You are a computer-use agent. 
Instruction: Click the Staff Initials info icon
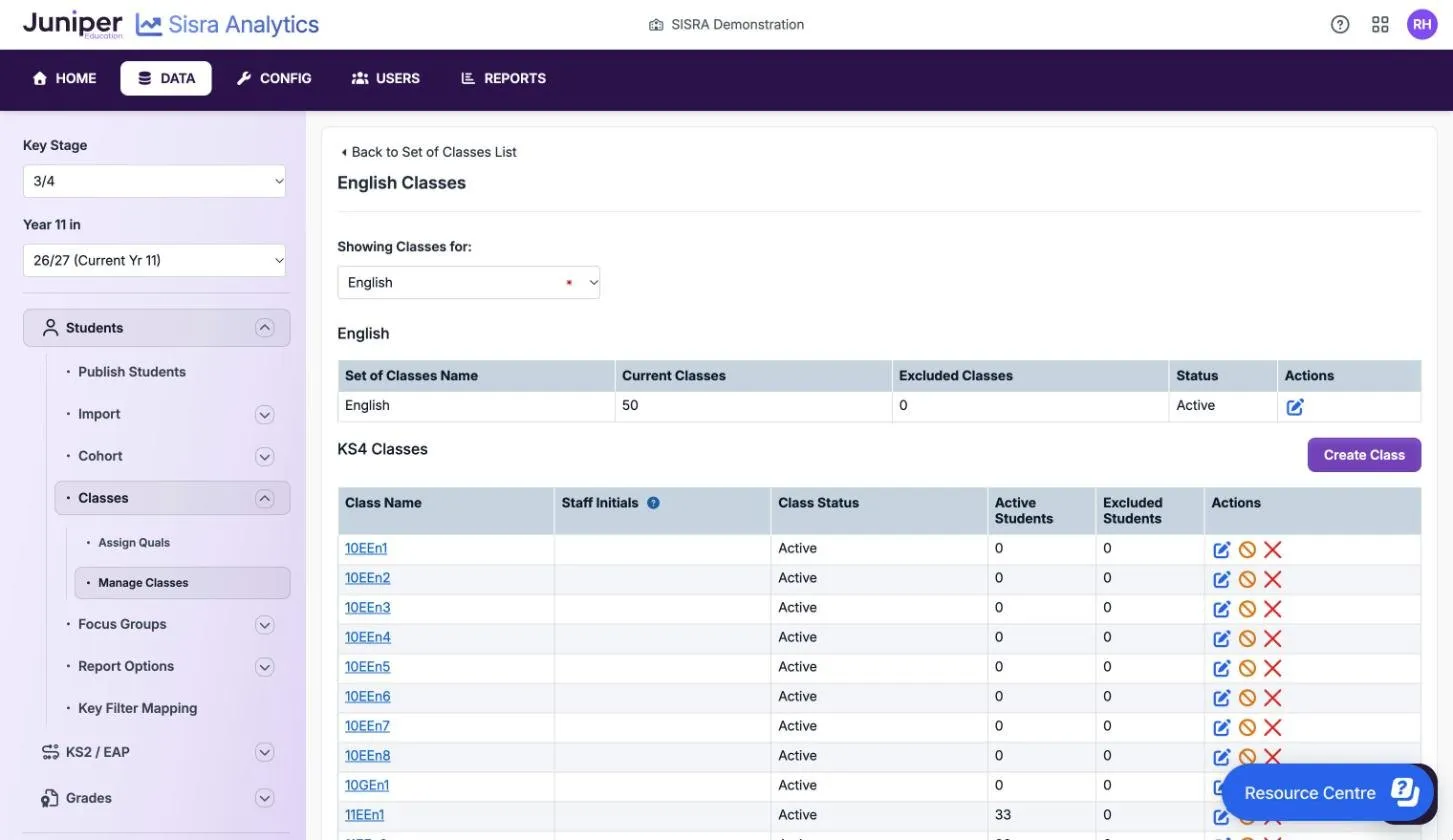pyautogui.click(x=653, y=503)
